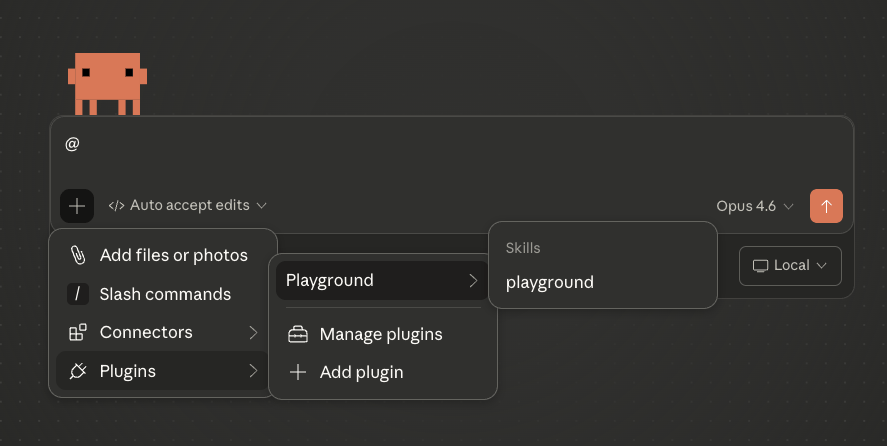Open the Auto accept edits mode dropdown
Screen dimensions: 887x446
(188, 206)
